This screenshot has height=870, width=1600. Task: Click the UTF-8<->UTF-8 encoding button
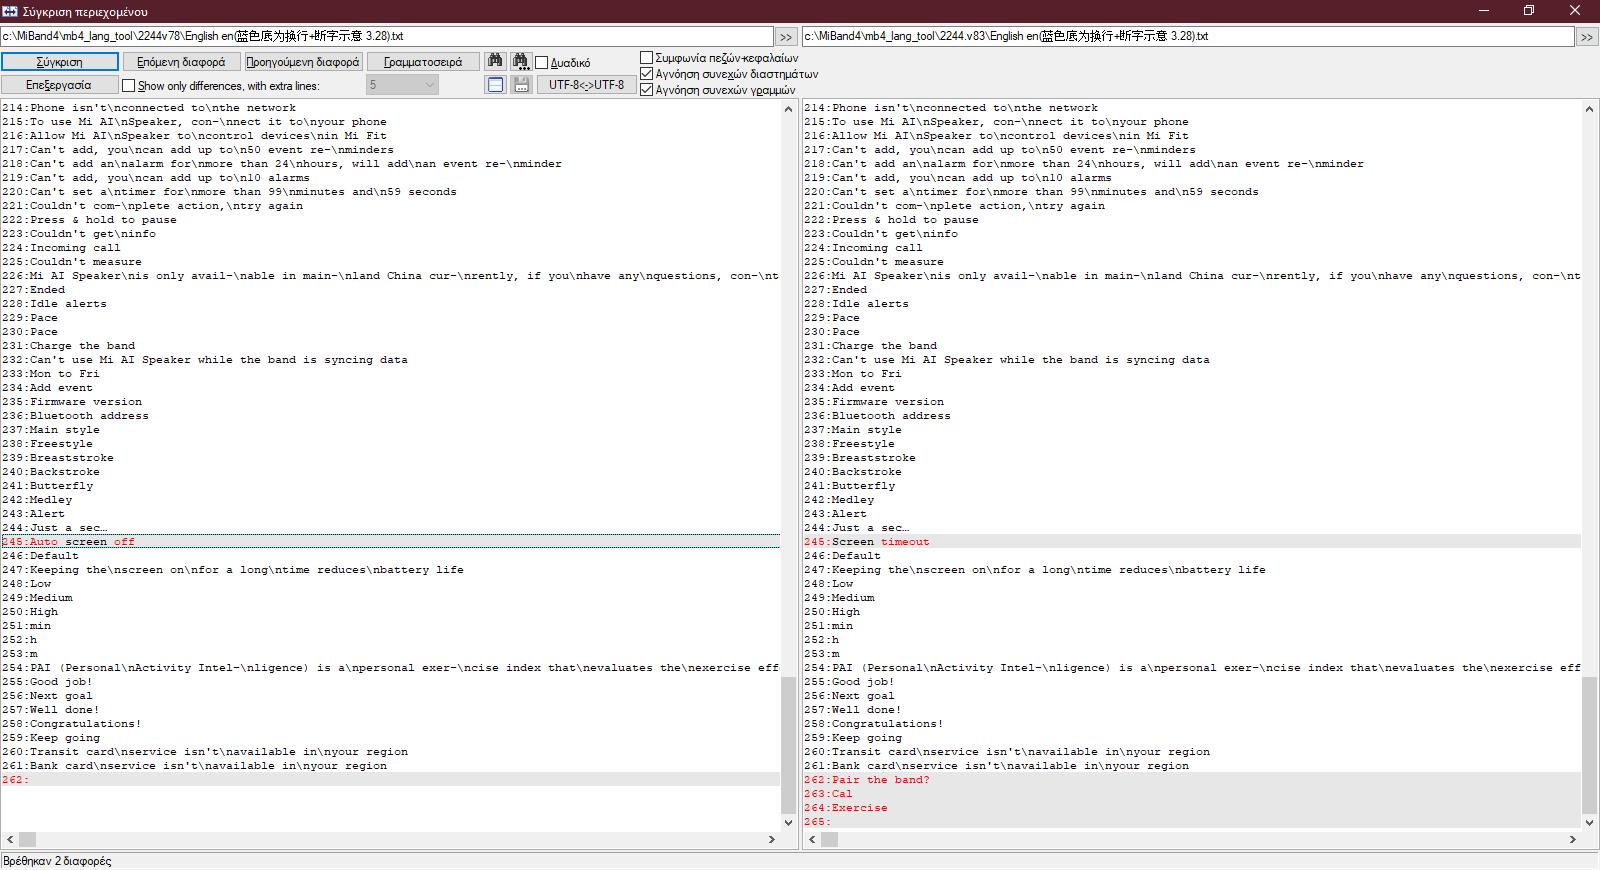click(586, 85)
